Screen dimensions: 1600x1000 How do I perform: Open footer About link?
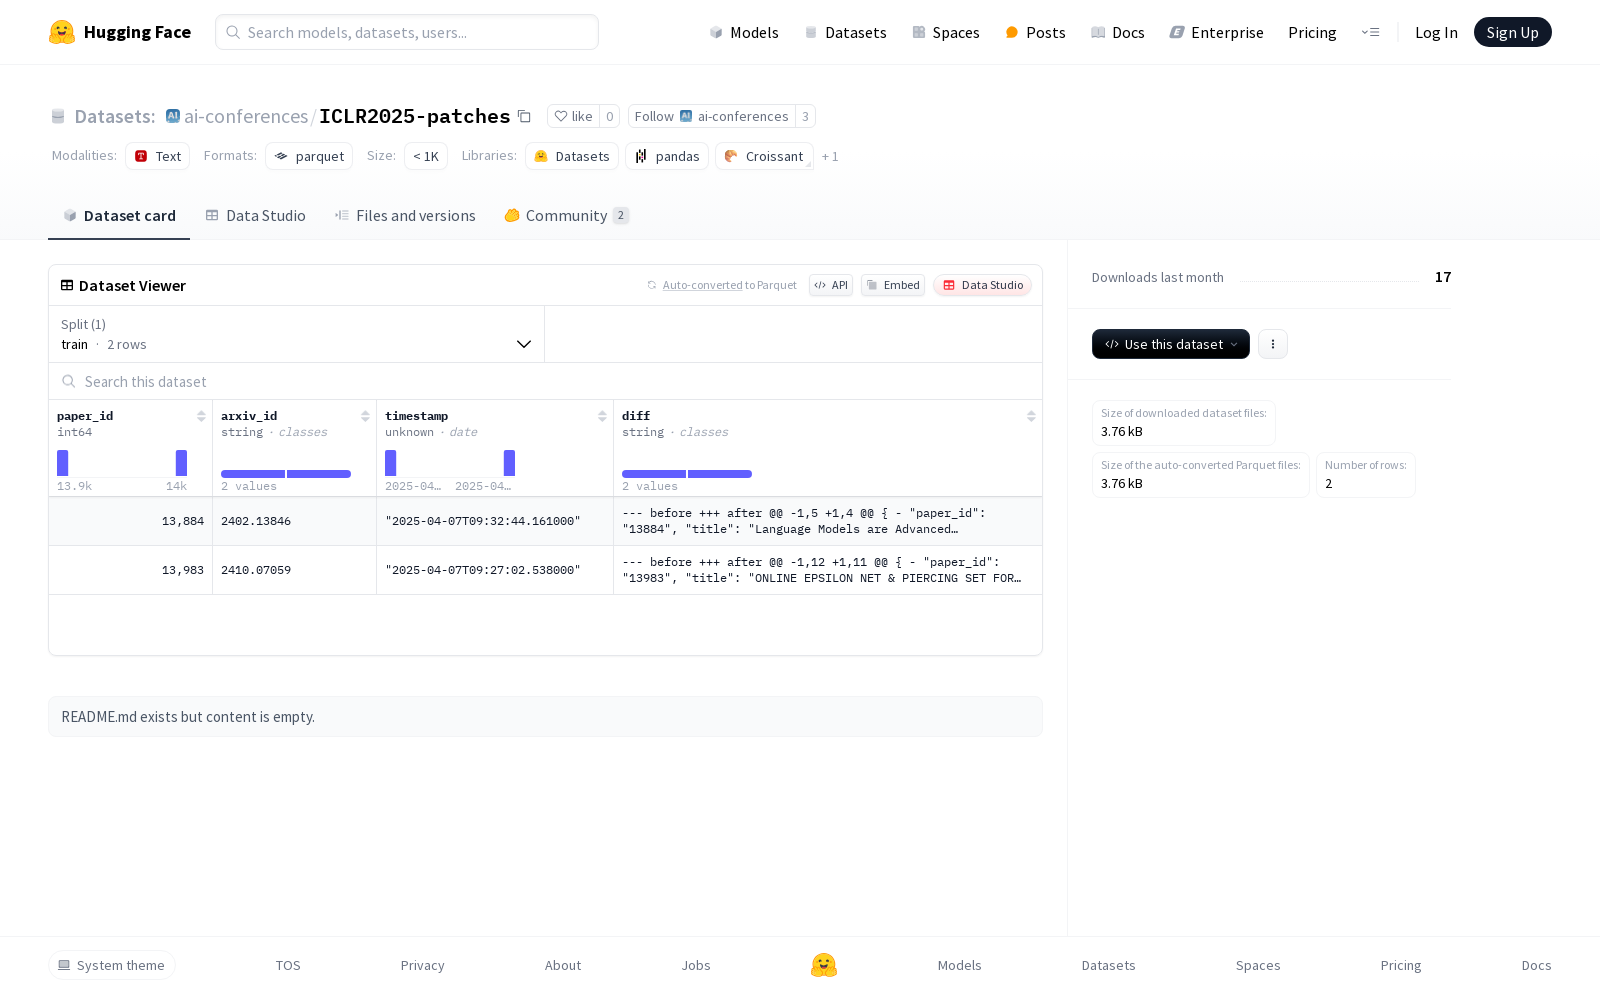(x=563, y=965)
